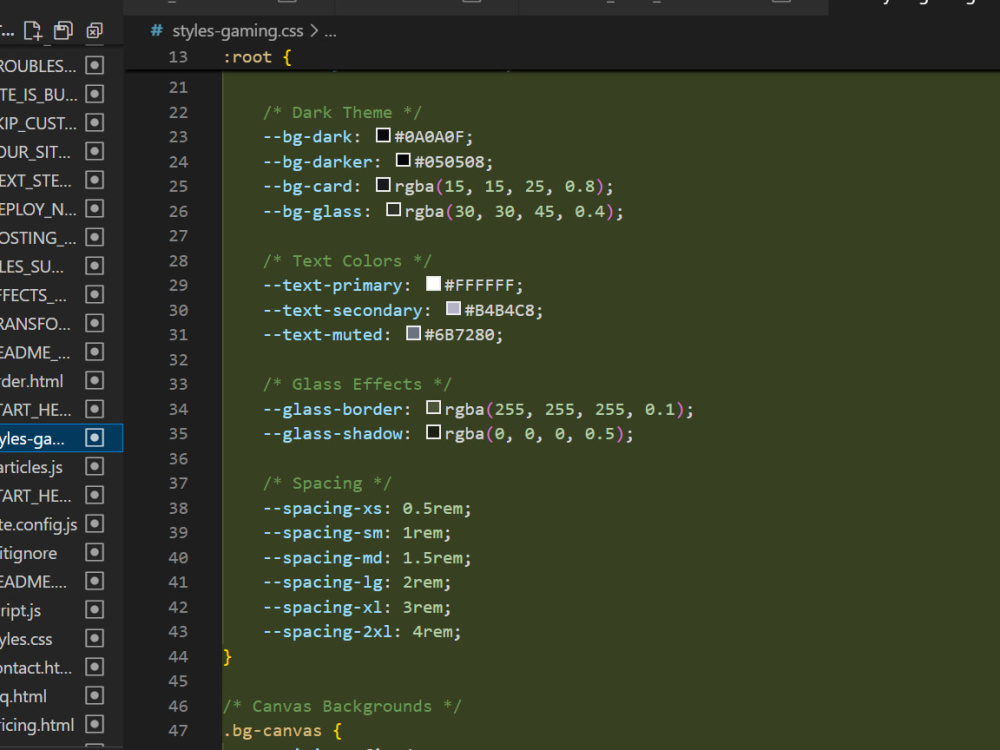Click the #FFFFFF hex value
The image size is (1000, 750).
[x=480, y=285]
